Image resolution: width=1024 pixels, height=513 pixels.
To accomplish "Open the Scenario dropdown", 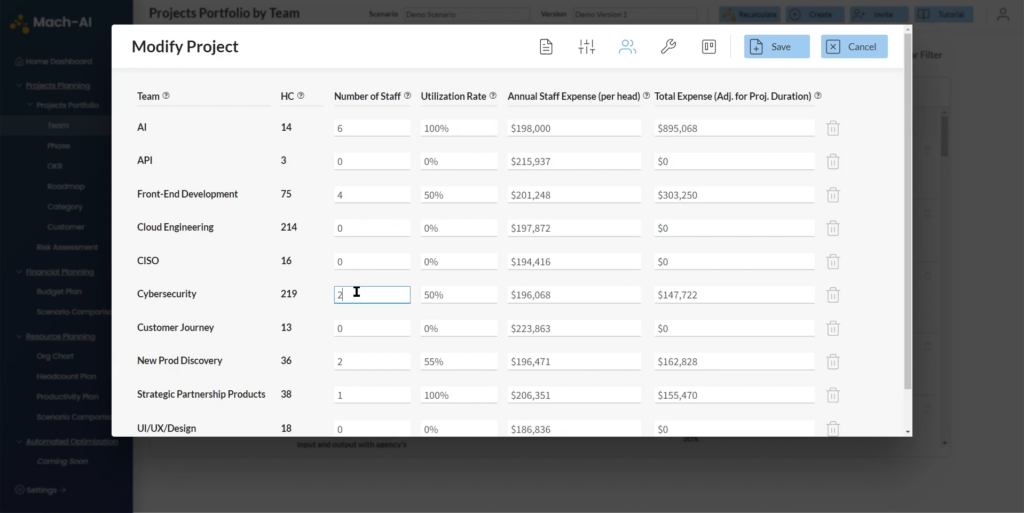I will coord(467,14).
